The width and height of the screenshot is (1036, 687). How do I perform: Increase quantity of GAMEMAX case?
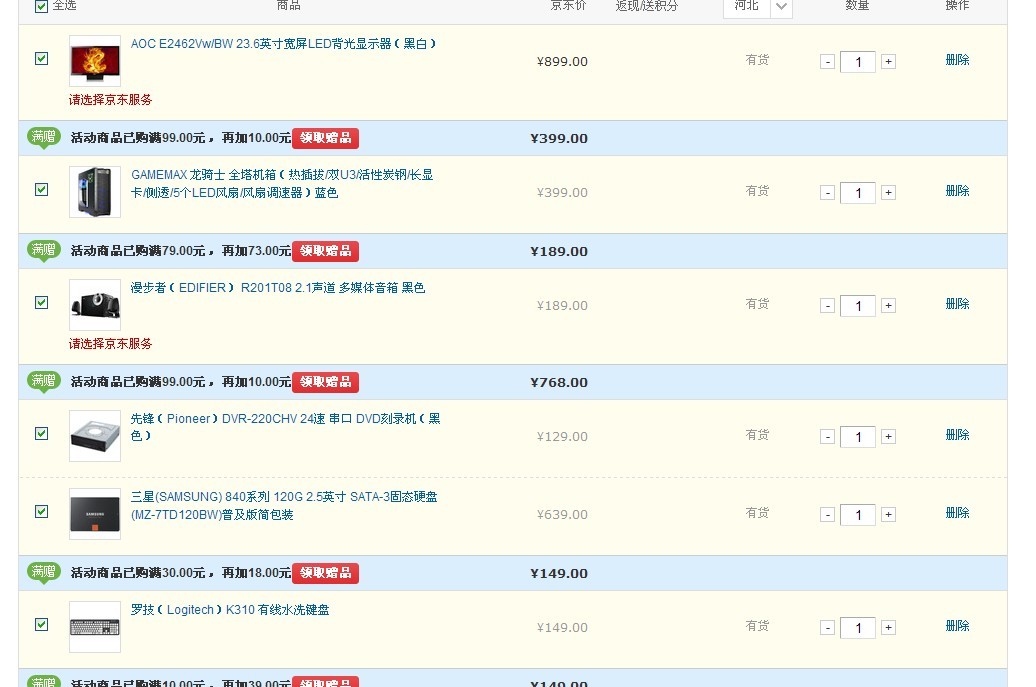(x=889, y=192)
